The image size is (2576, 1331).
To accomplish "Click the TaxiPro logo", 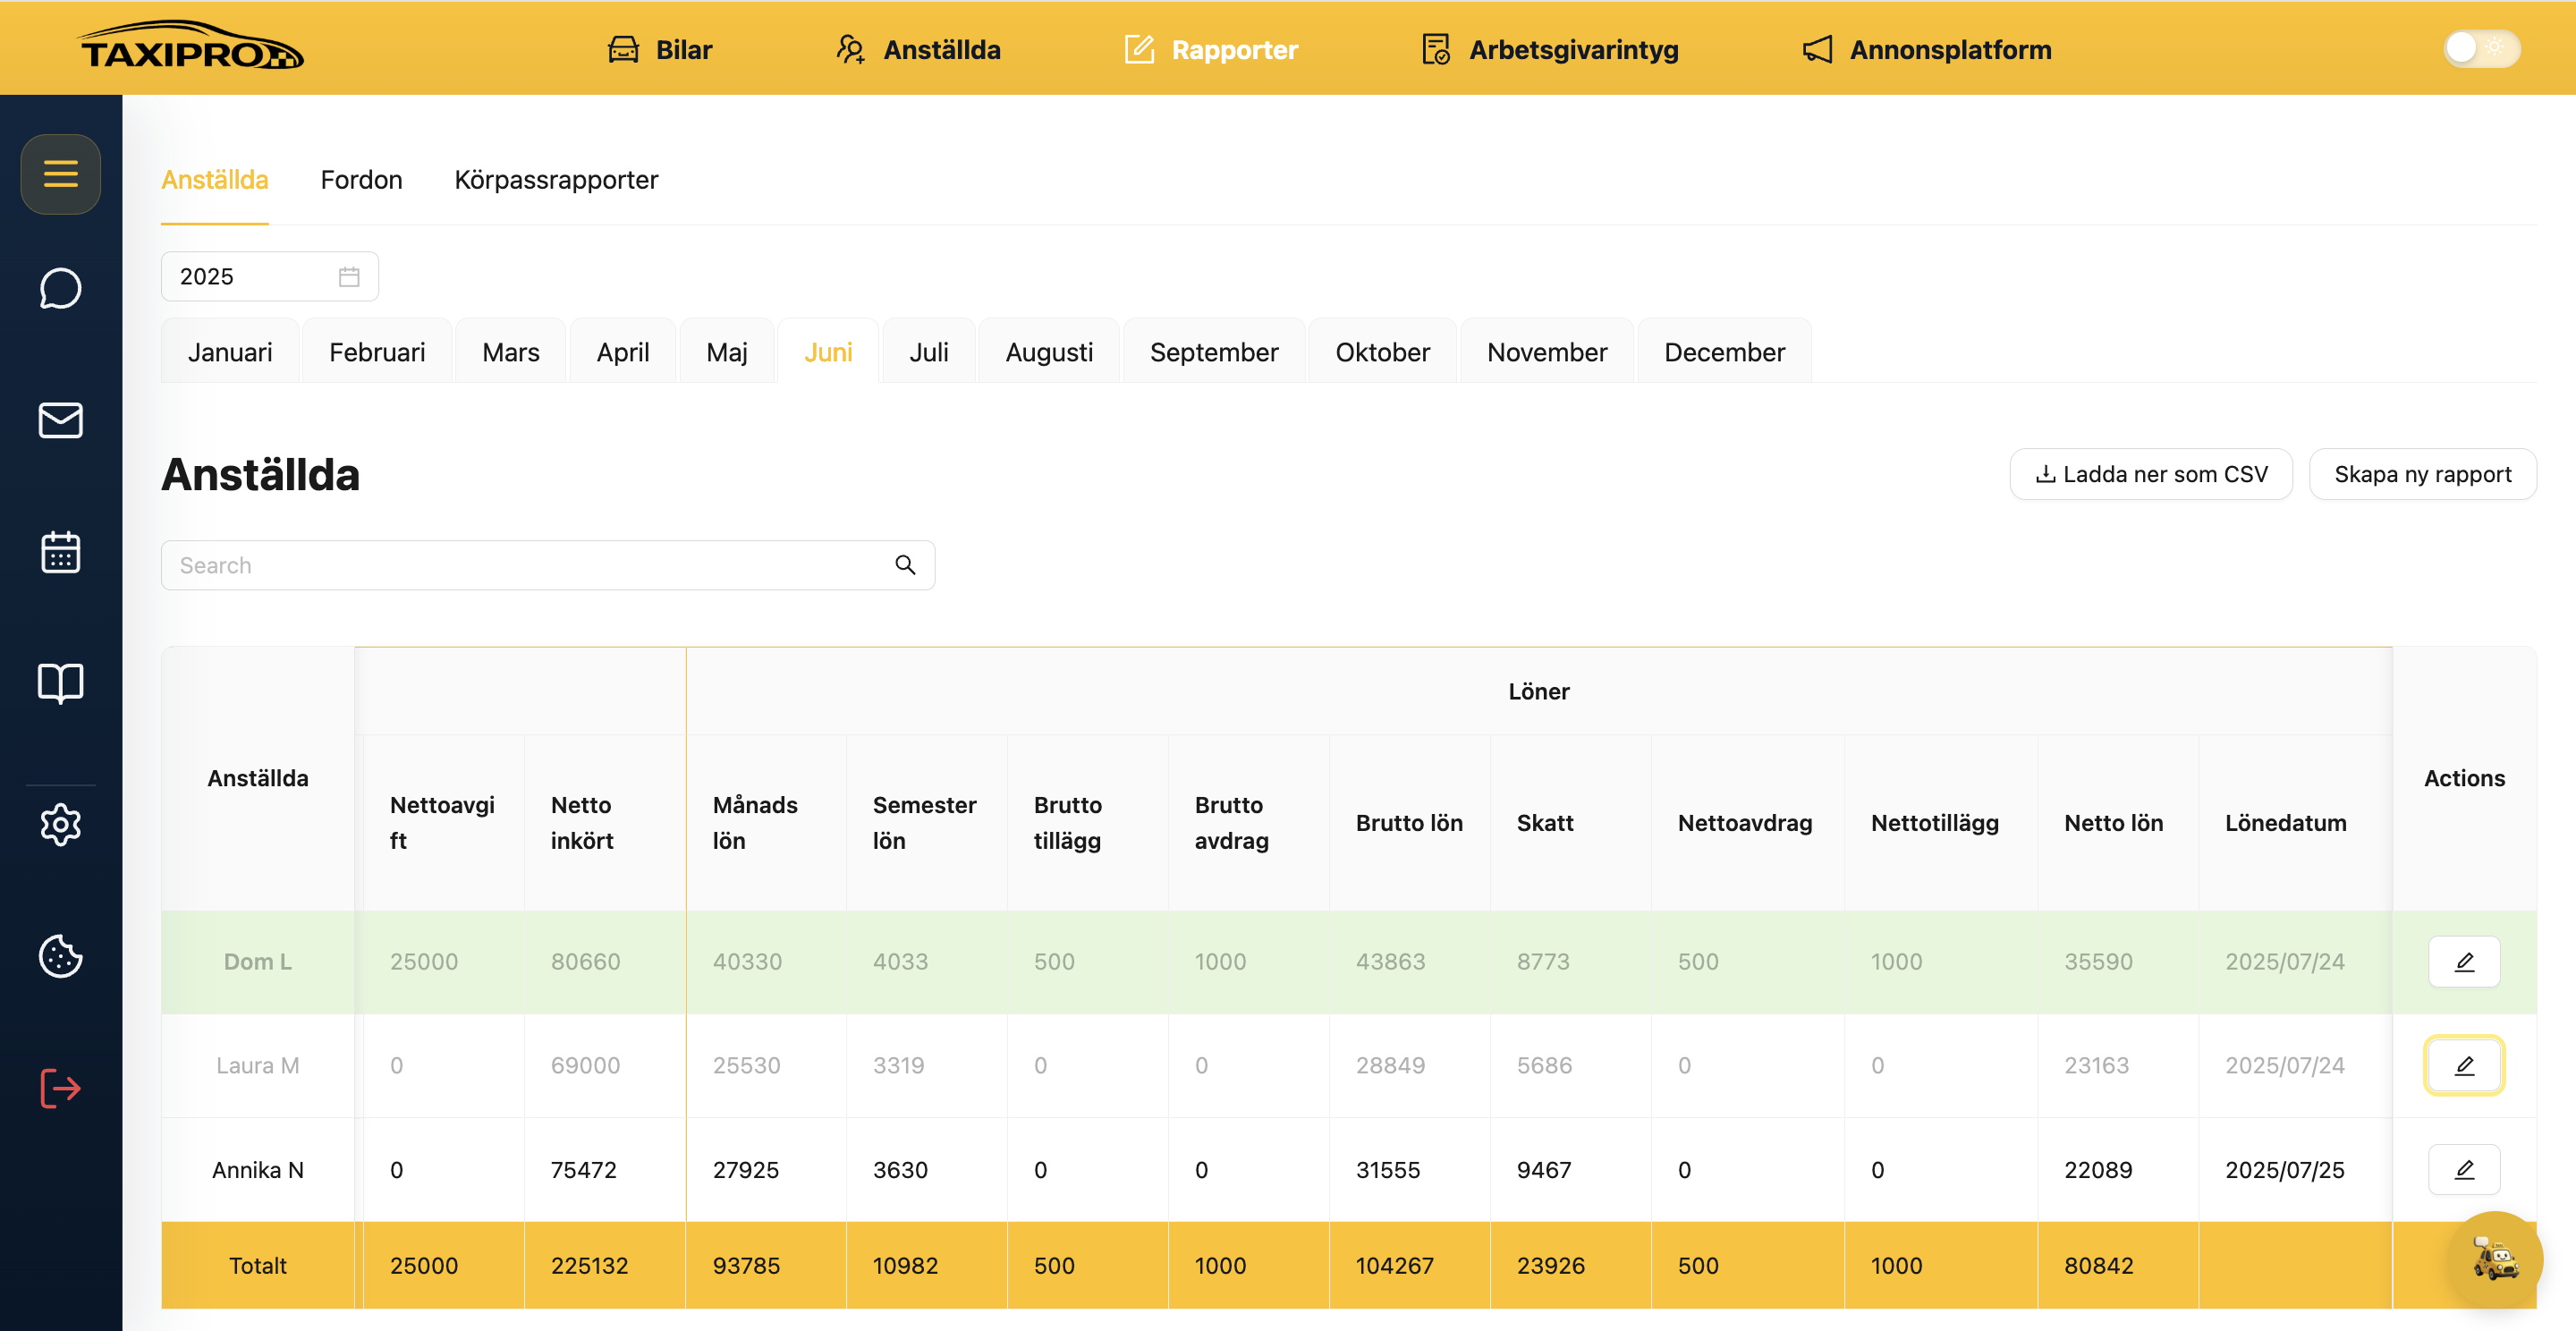I will click(x=192, y=46).
